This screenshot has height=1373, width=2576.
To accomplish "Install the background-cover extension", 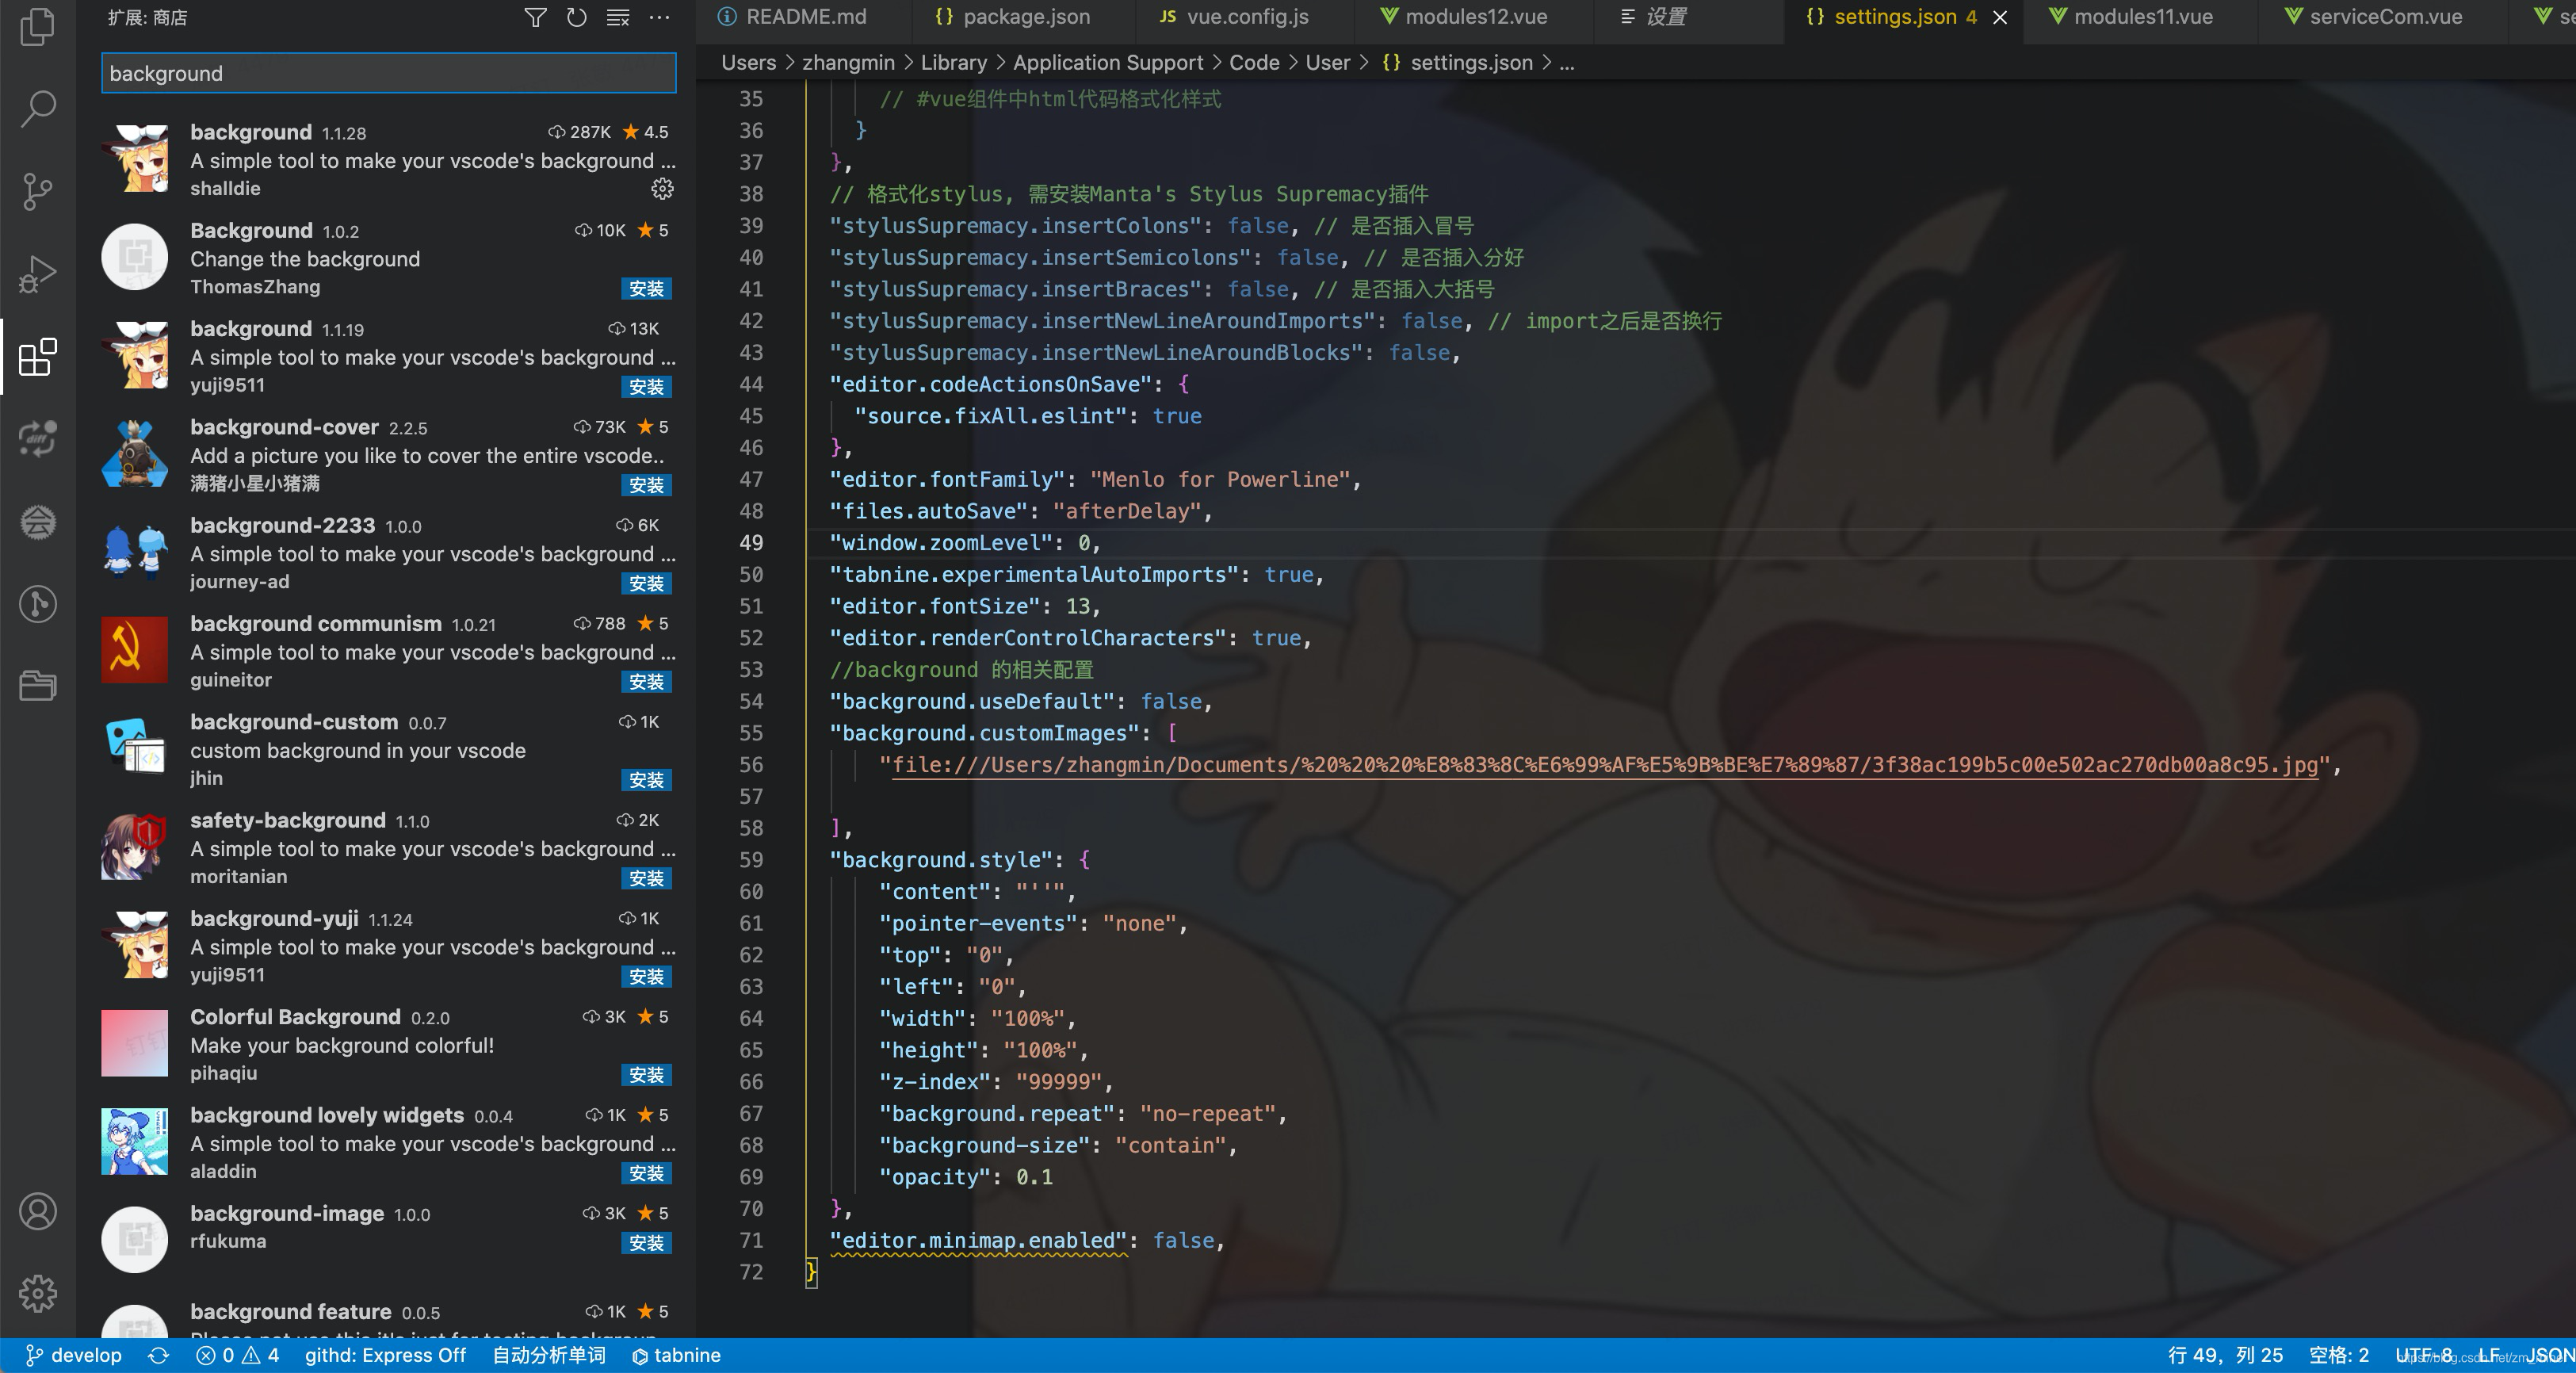I will 646,485.
